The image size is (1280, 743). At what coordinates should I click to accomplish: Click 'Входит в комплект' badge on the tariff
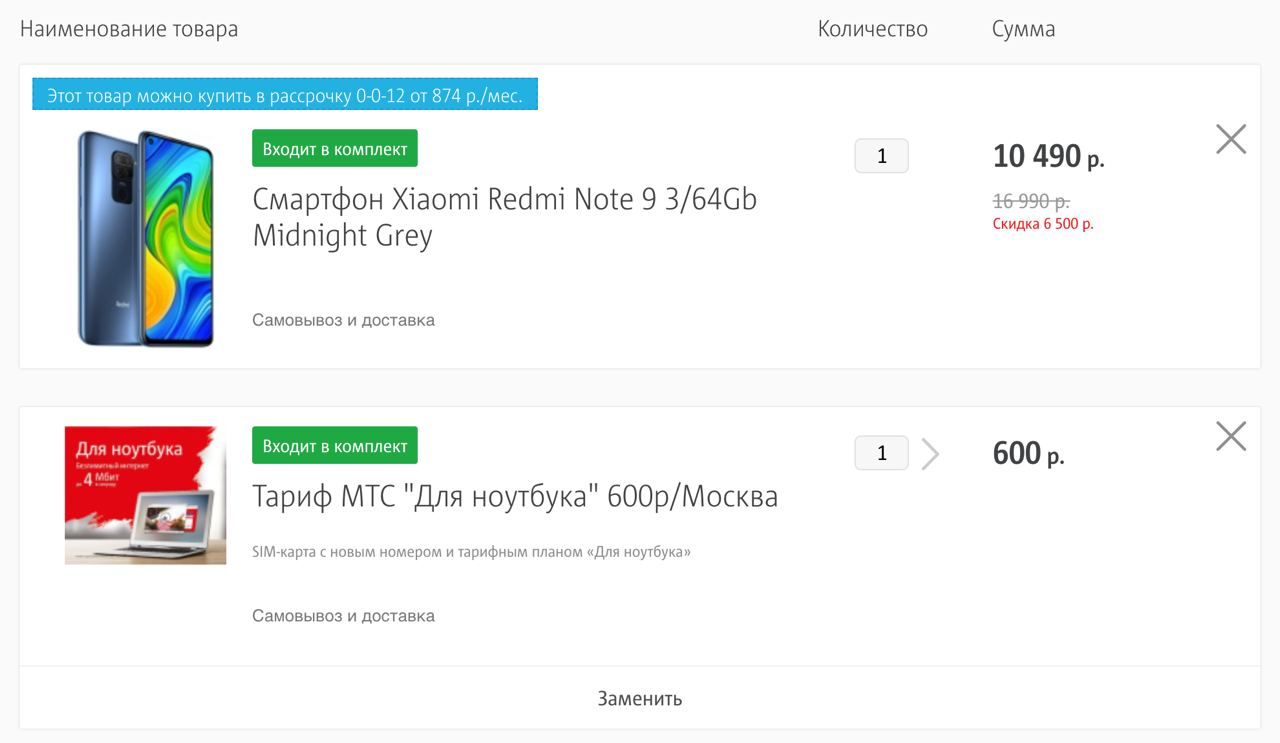click(335, 445)
